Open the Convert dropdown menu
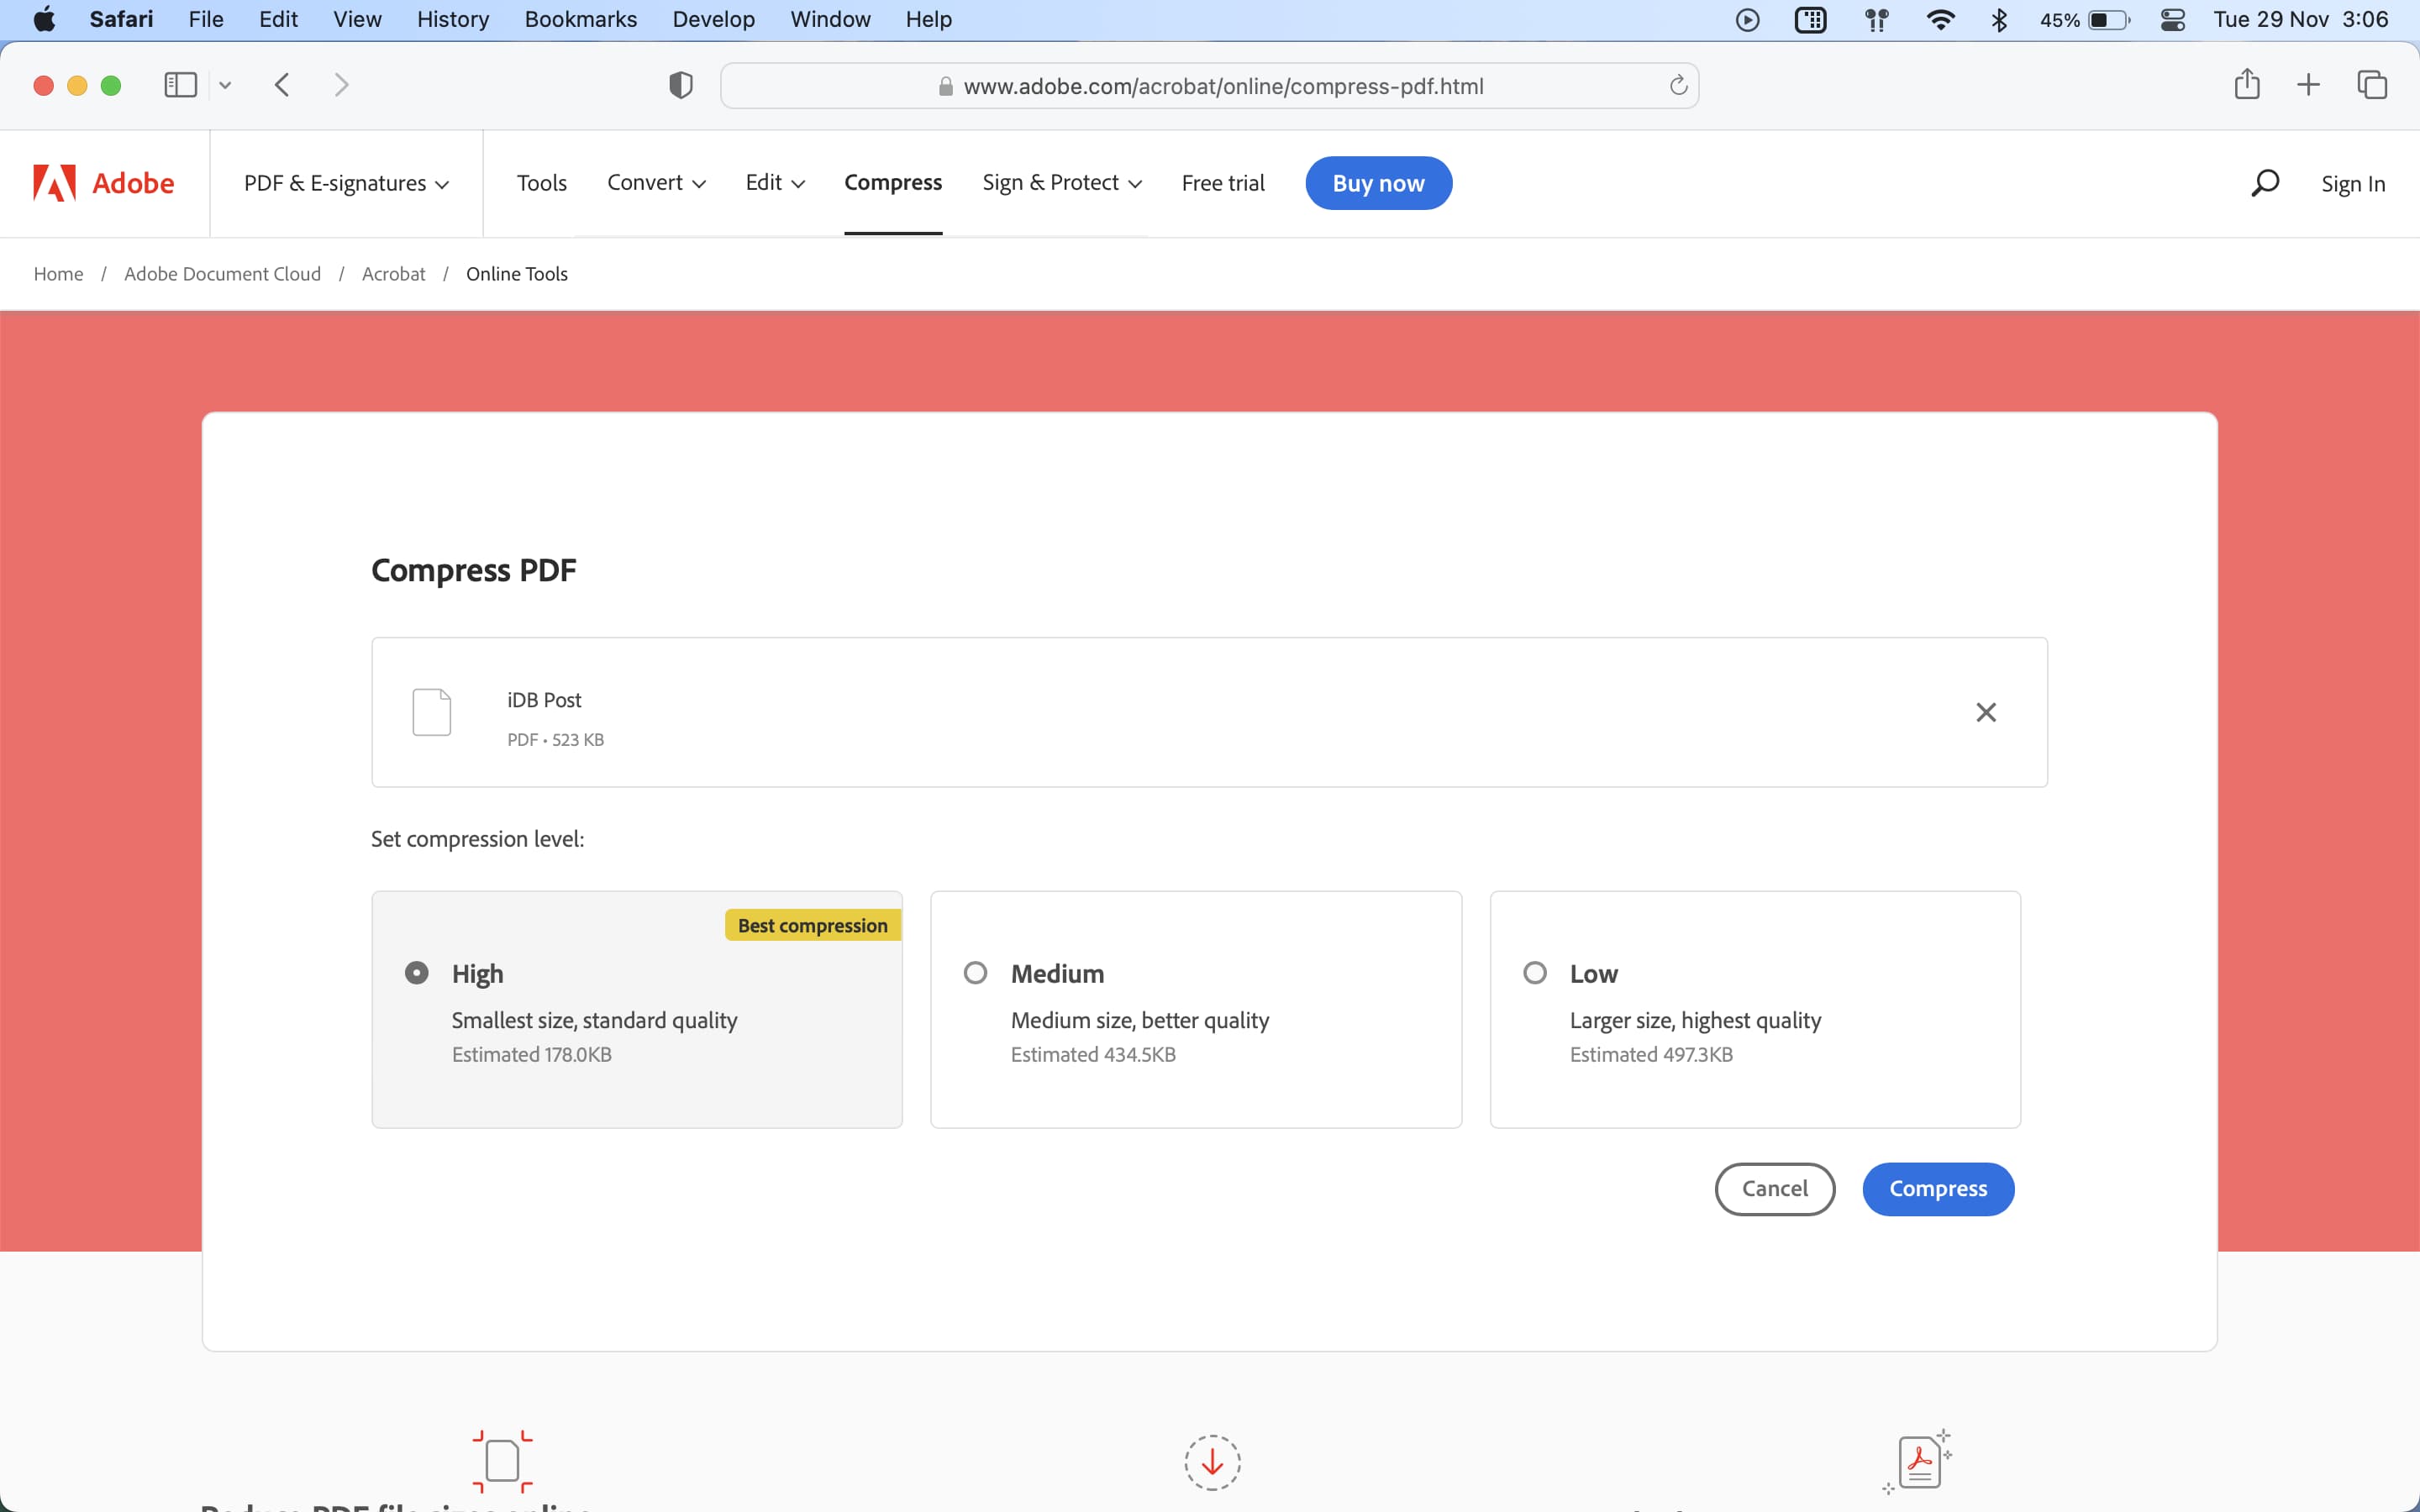The image size is (2420, 1512). click(656, 183)
